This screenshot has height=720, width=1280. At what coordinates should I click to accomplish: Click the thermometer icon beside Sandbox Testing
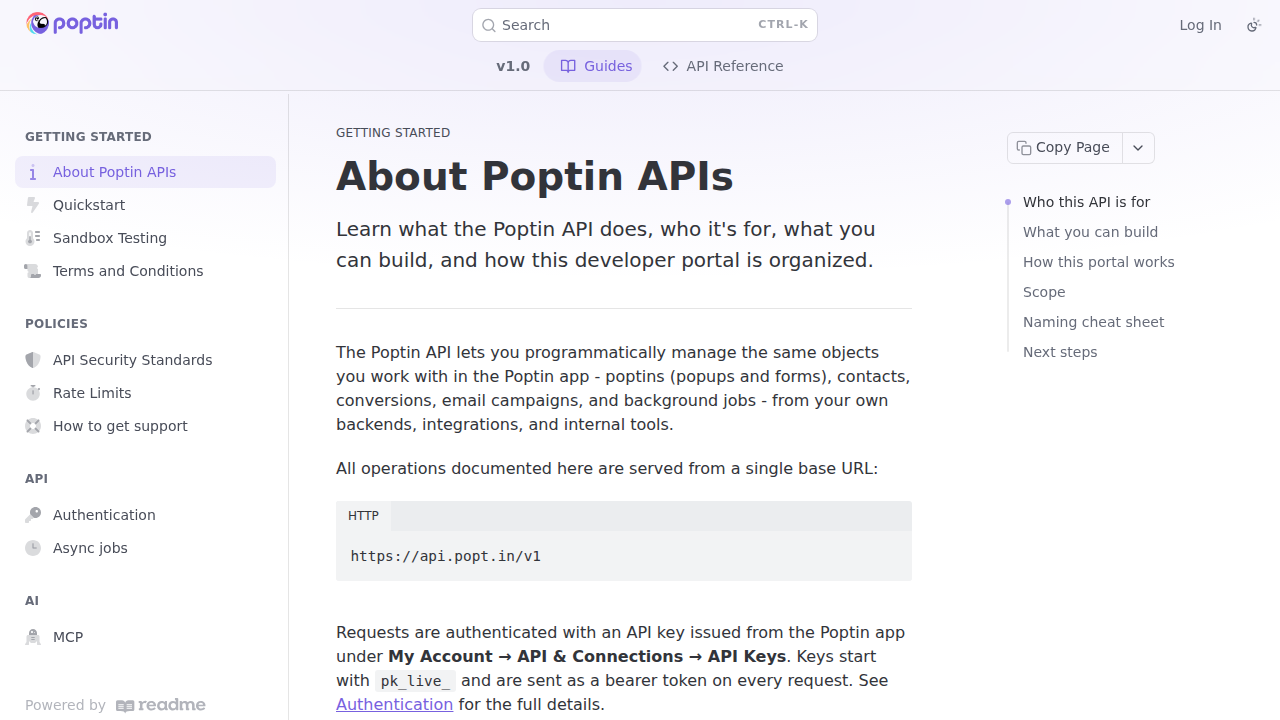pos(33,238)
